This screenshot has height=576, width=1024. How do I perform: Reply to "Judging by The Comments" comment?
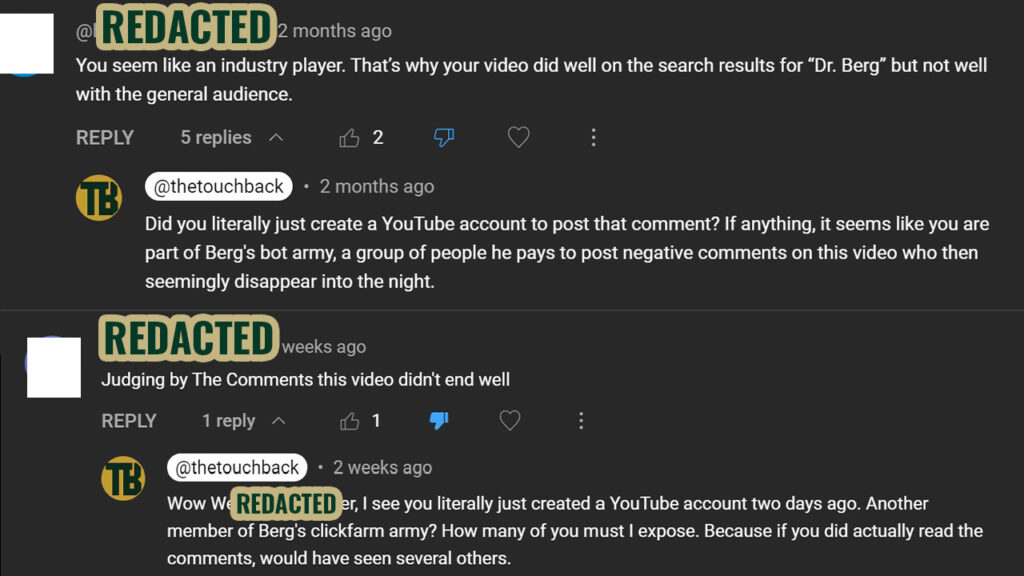(x=129, y=421)
